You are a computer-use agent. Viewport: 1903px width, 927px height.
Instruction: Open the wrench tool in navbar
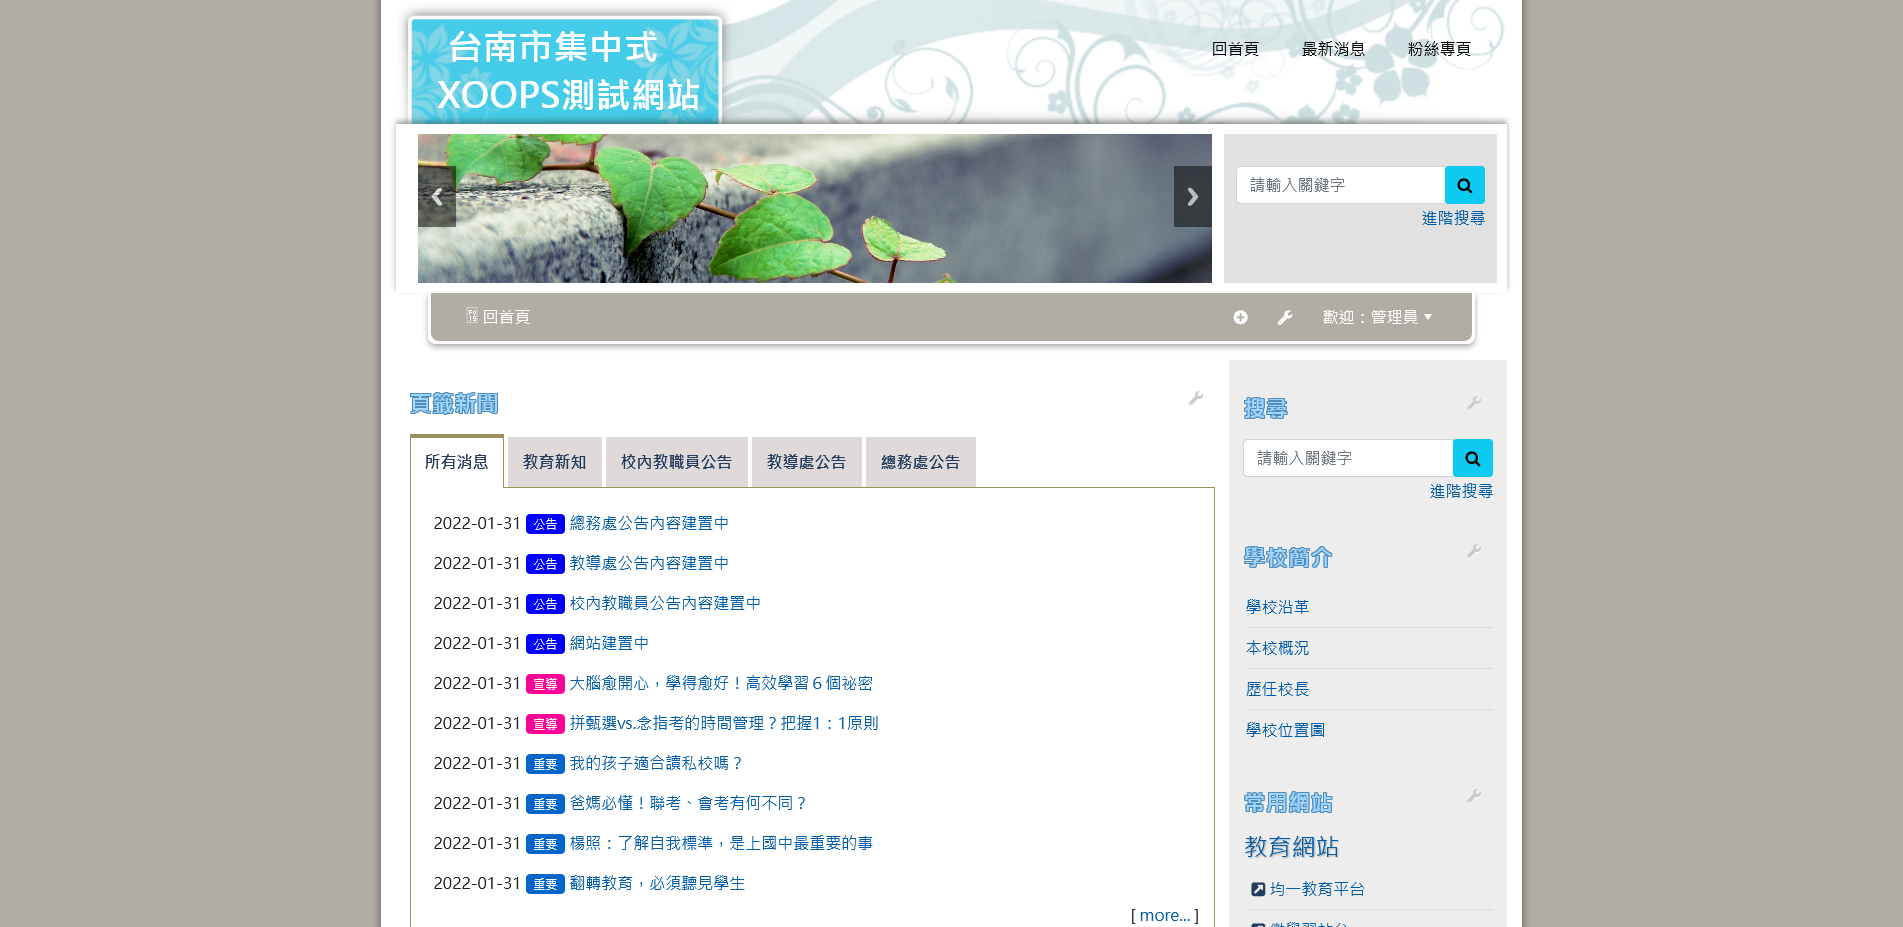pos(1285,317)
